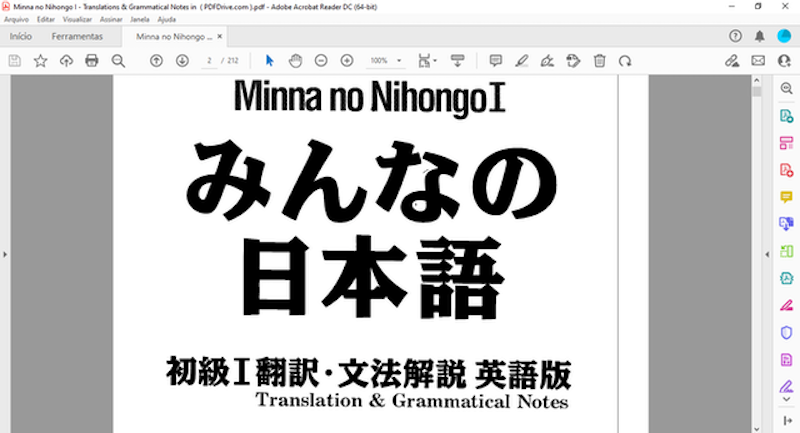800x433 pixels.
Task: Switch to the Ferramentas tab
Action: tap(77, 36)
